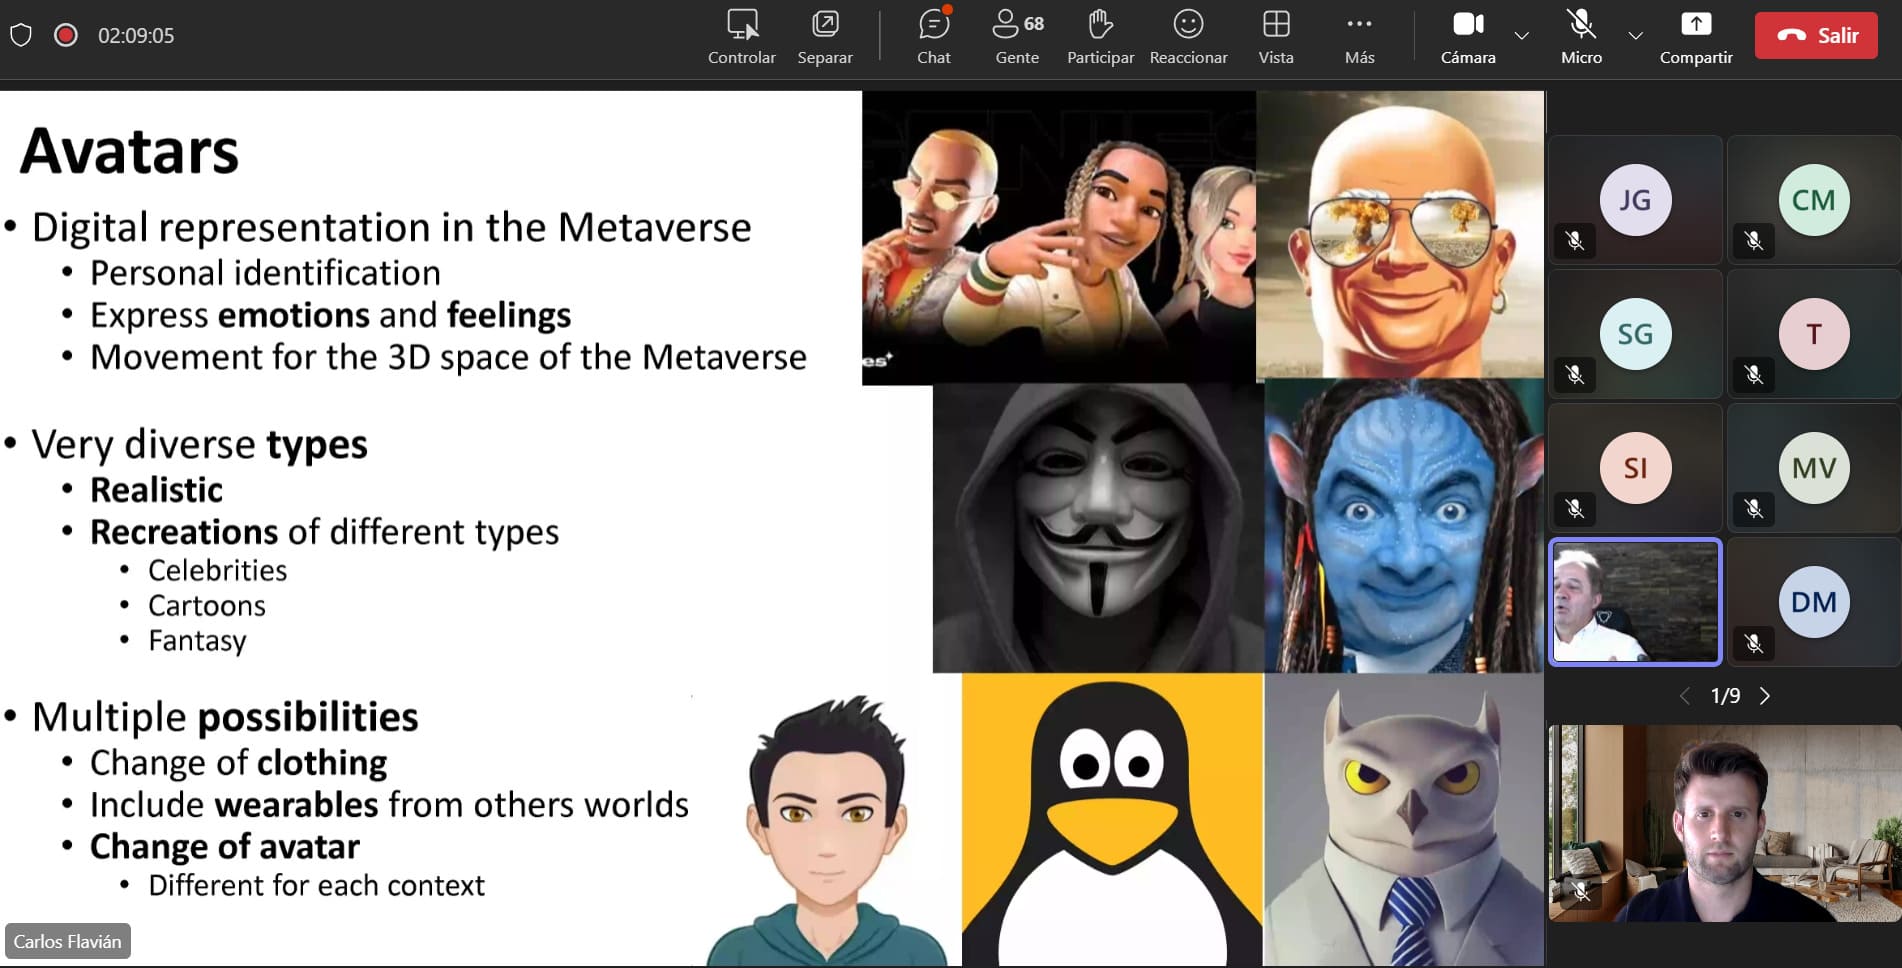The width and height of the screenshot is (1902, 968).
Task: Open the Gente participants list
Action: 1017,37
